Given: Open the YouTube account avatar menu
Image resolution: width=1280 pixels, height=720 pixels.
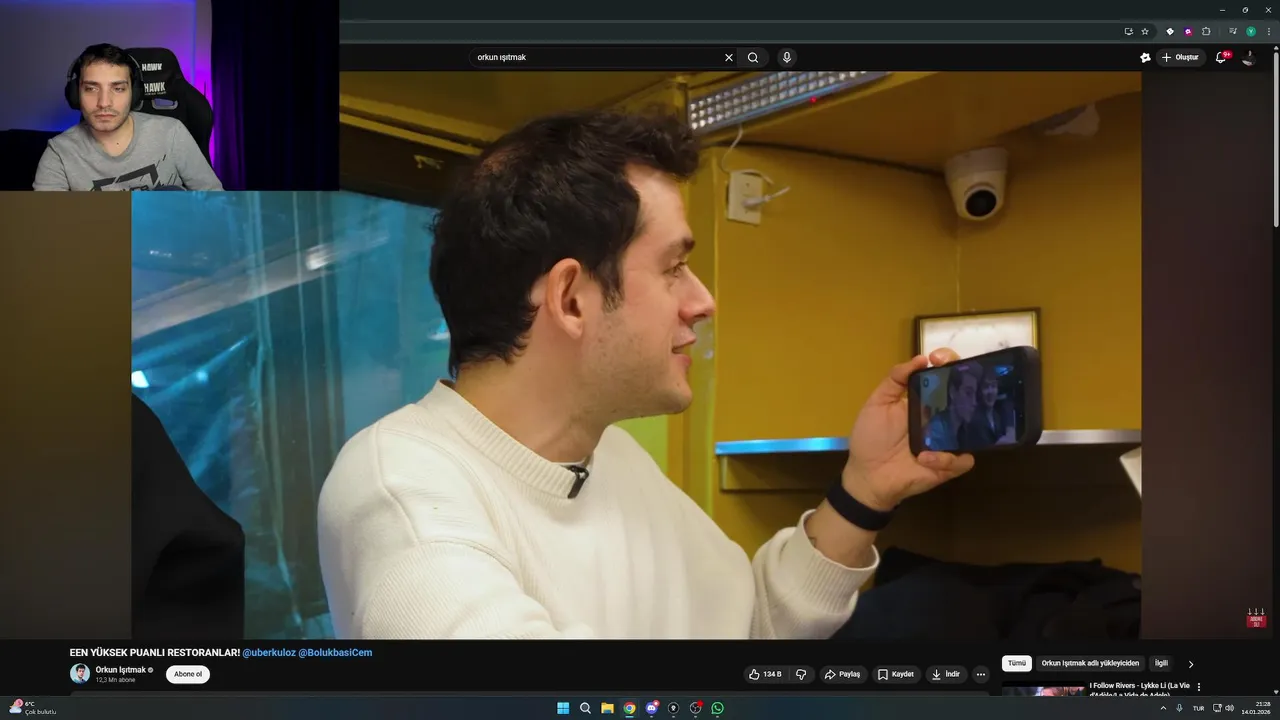Looking at the screenshot, I should (1249, 57).
